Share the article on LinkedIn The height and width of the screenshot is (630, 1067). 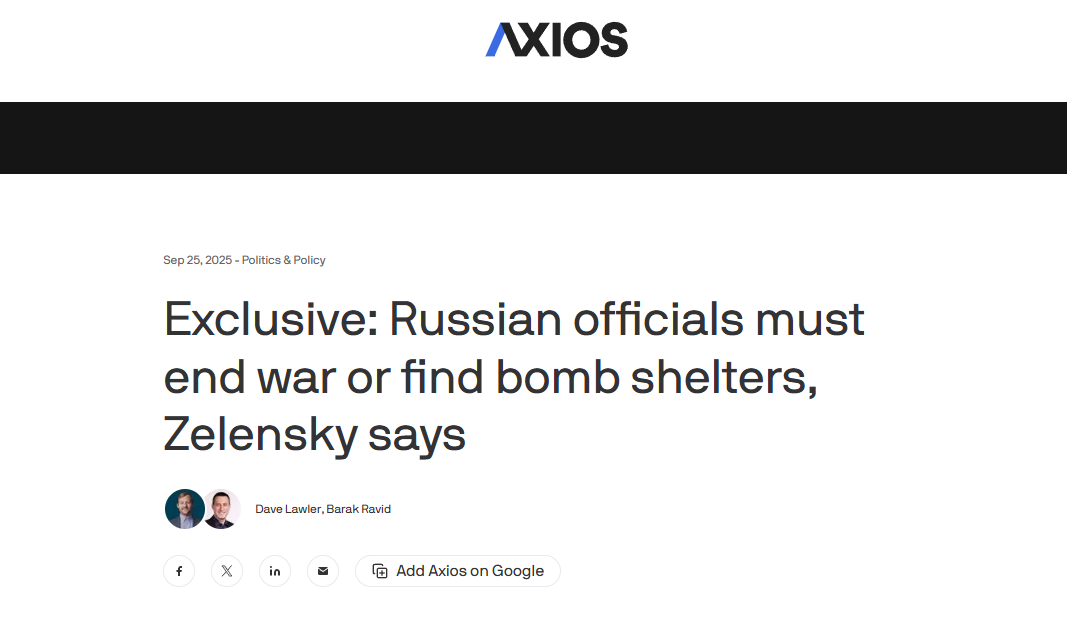[275, 571]
